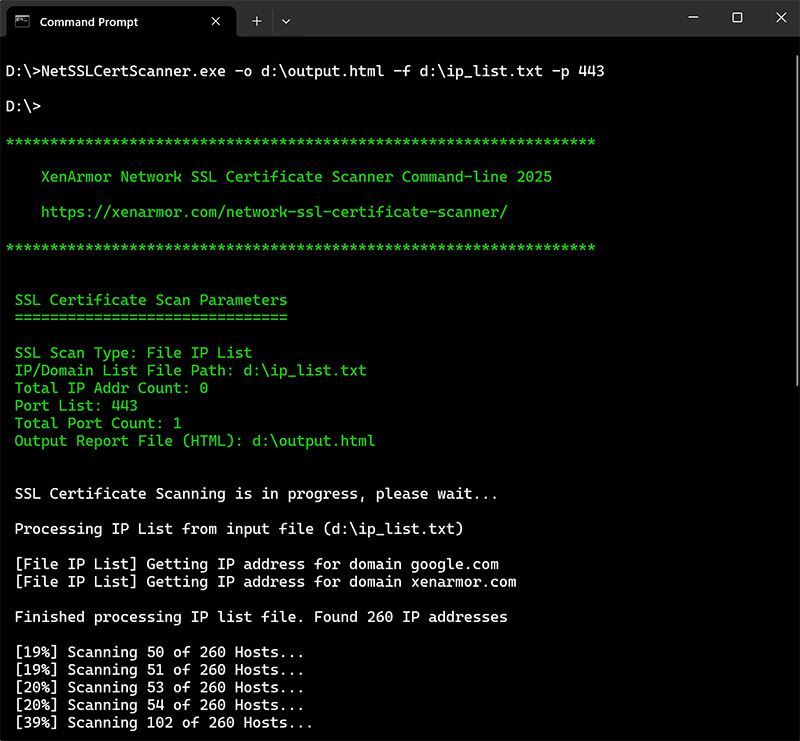Maximize the terminal window

(737, 17)
